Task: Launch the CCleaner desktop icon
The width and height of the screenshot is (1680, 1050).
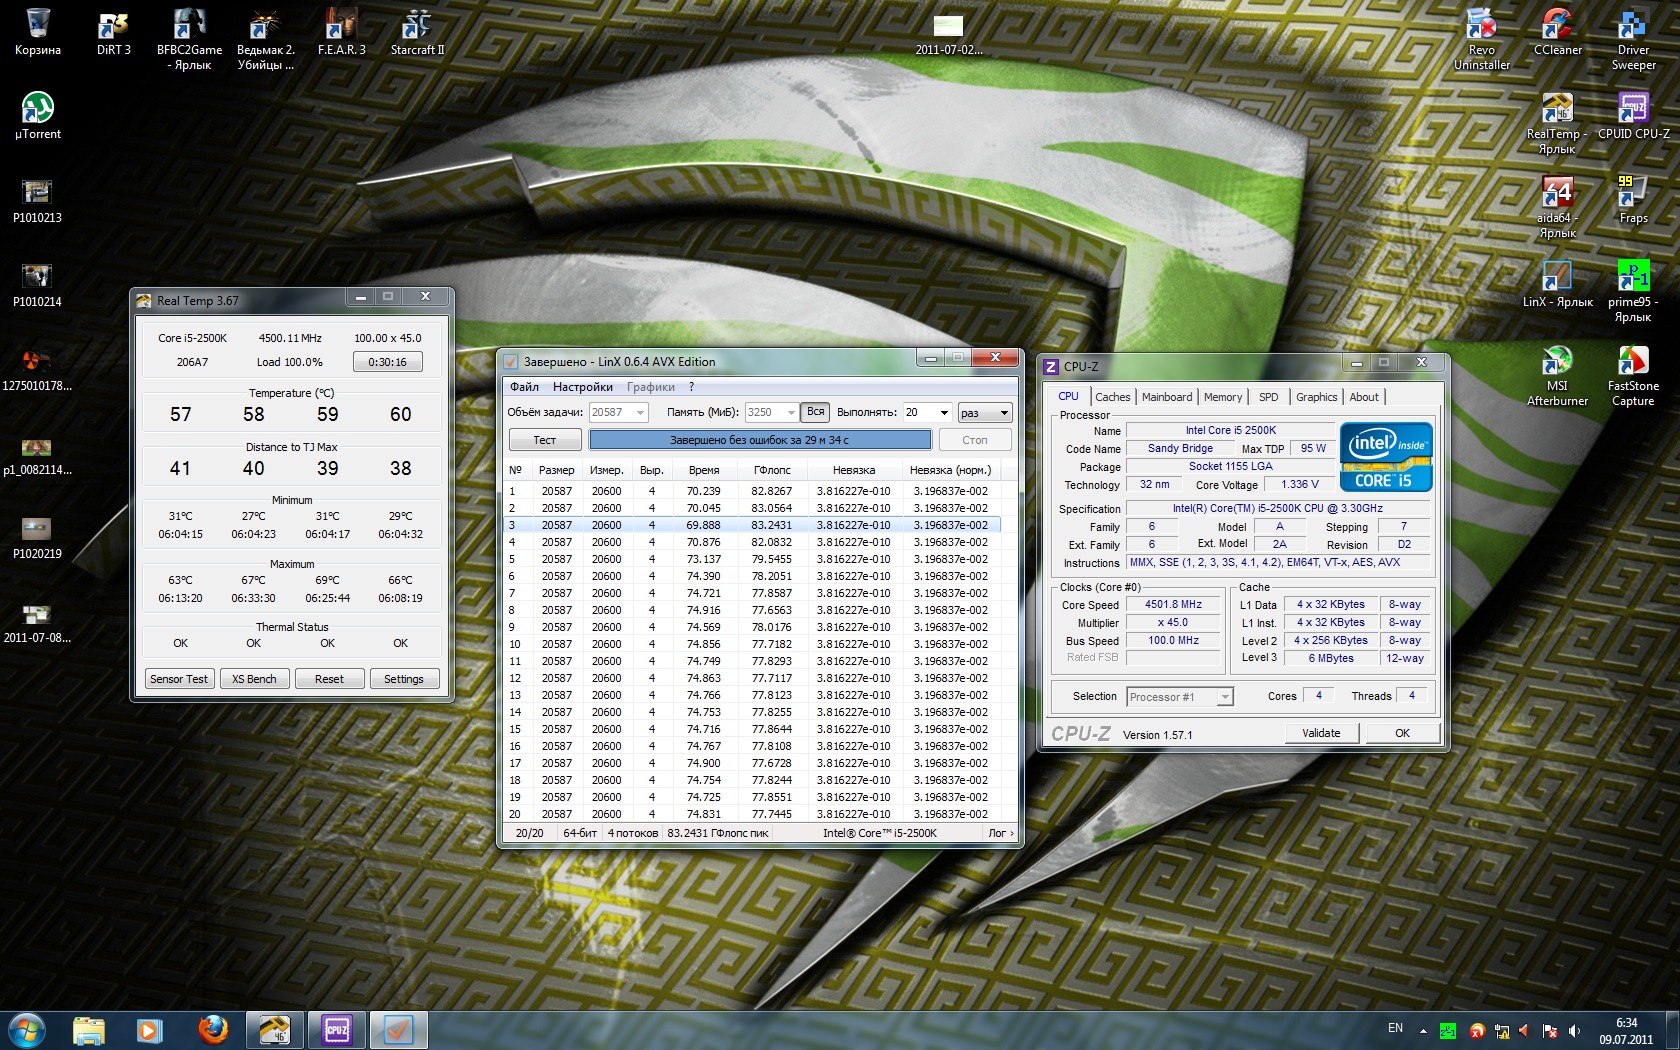Action: pyautogui.click(x=1558, y=31)
